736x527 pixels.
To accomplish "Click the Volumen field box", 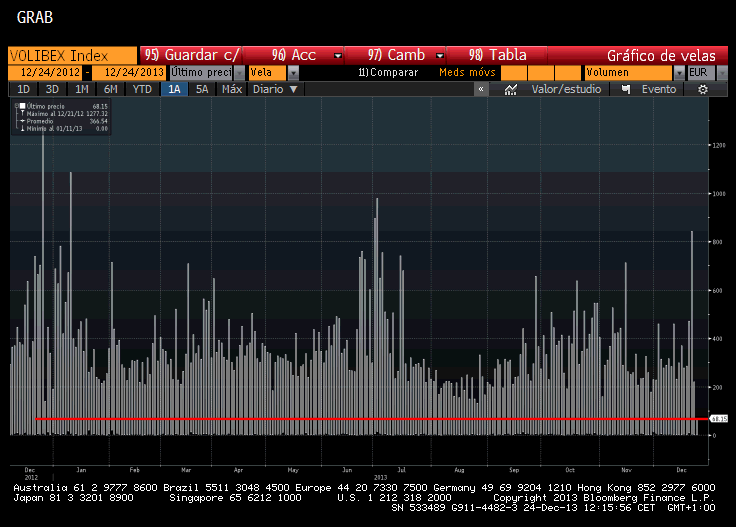I will click(629, 73).
